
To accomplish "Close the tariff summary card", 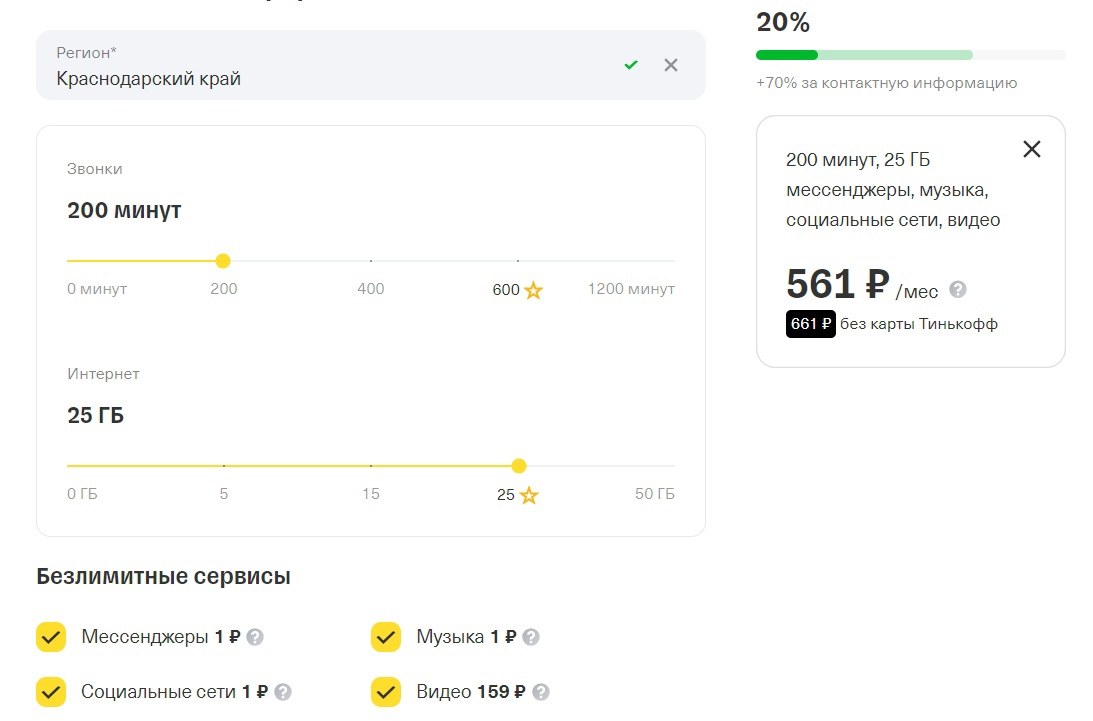I will (x=1032, y=149).
